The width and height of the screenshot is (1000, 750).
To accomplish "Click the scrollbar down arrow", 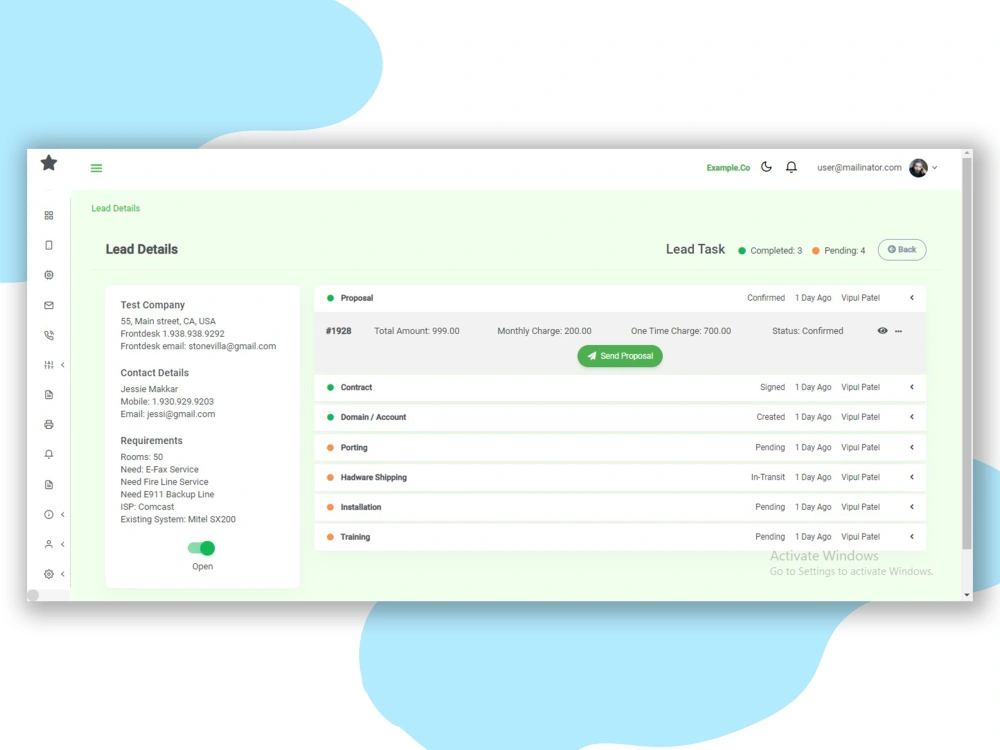I will pyautogui.click(x=967, y=595).
